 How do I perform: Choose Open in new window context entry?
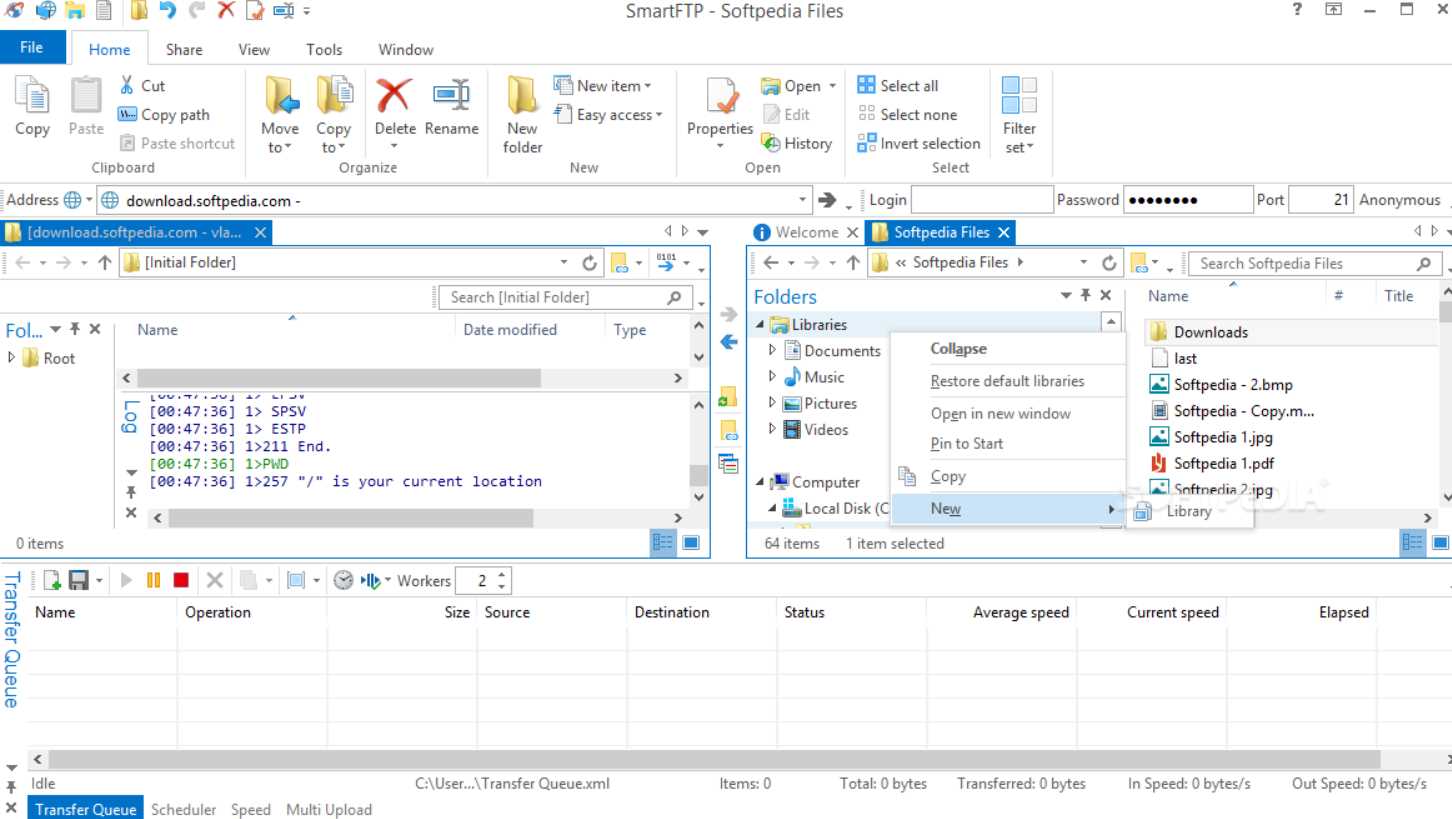[x=1000, y=413]
